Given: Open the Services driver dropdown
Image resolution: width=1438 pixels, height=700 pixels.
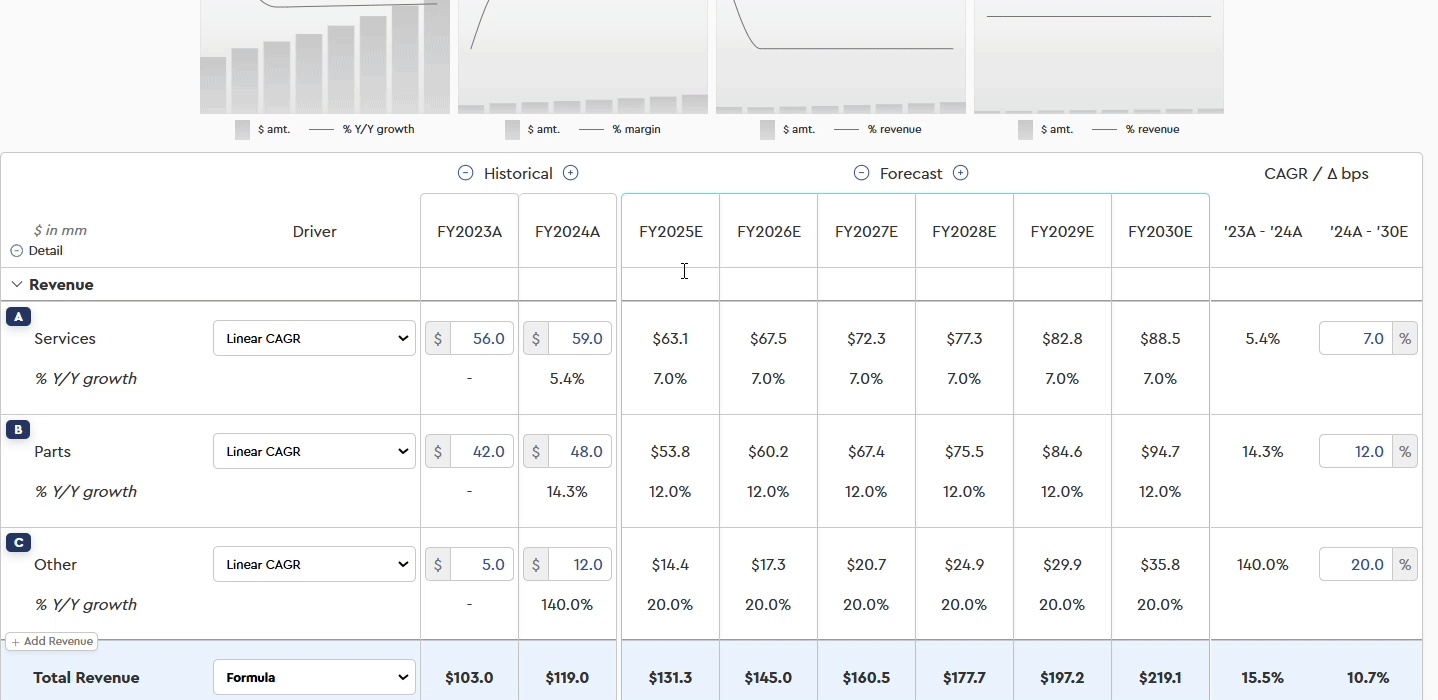Looking at the screenshot, I should click(314, 339).
